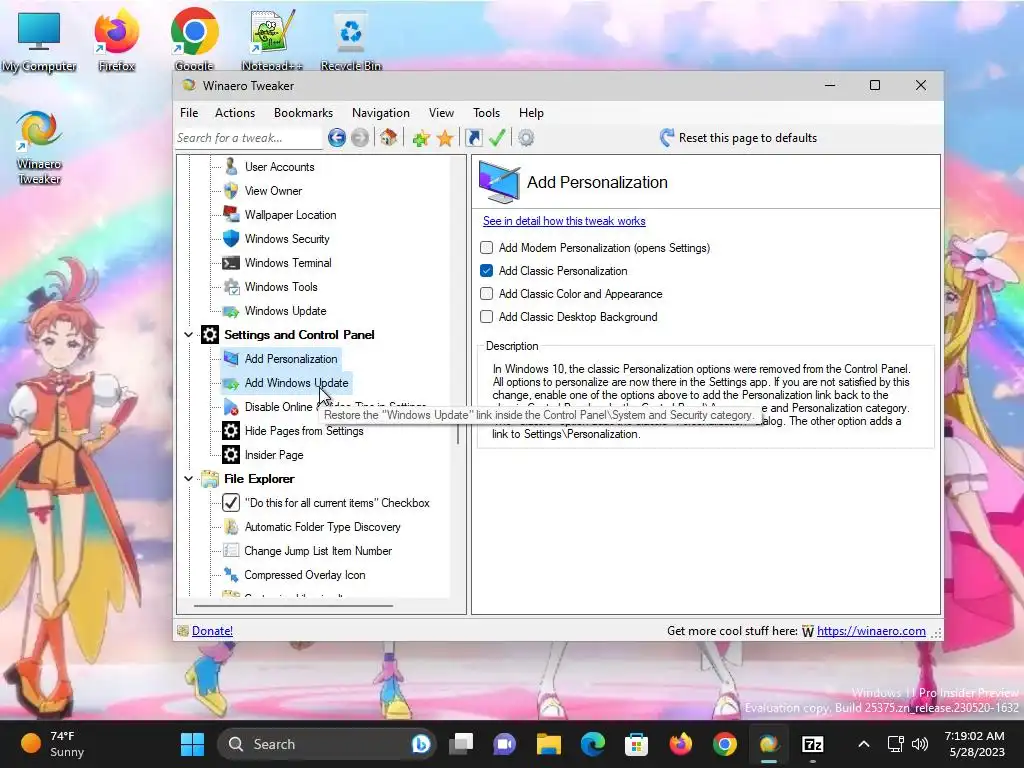The width and height of the screenshot is (1024, 768).
Task: Visit the https://winaero.com link
Action: click(871, 631)
